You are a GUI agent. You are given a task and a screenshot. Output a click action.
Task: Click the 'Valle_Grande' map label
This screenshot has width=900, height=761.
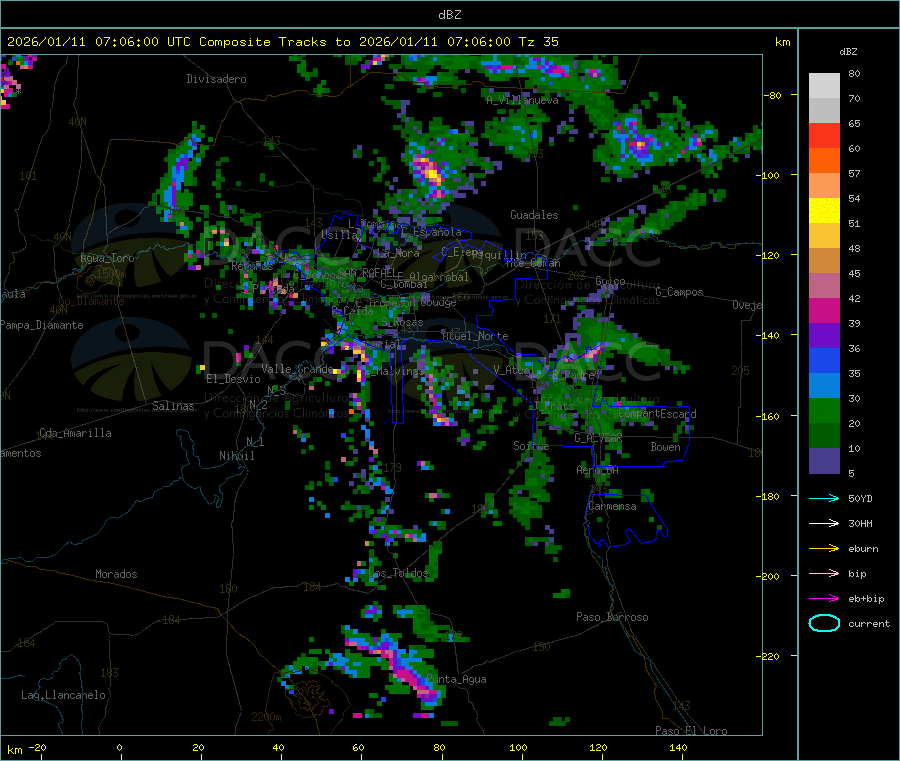[297, 369]
